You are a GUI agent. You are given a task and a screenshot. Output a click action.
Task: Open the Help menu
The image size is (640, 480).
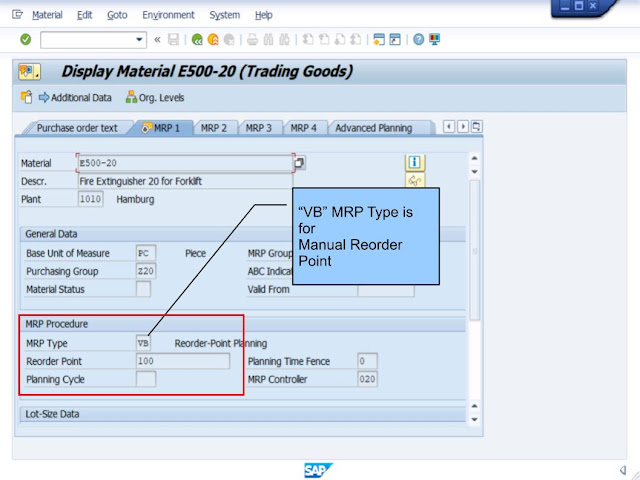264,15
